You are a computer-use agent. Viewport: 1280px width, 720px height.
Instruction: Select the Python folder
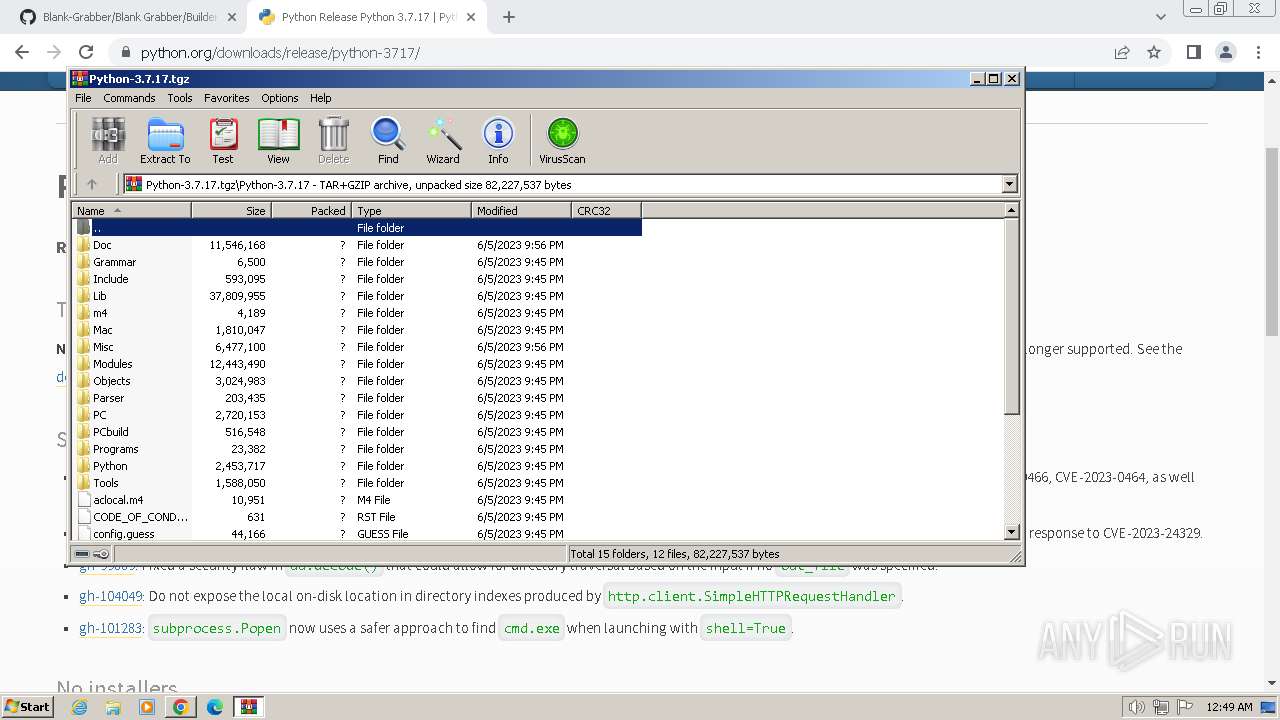coord(357,466)
